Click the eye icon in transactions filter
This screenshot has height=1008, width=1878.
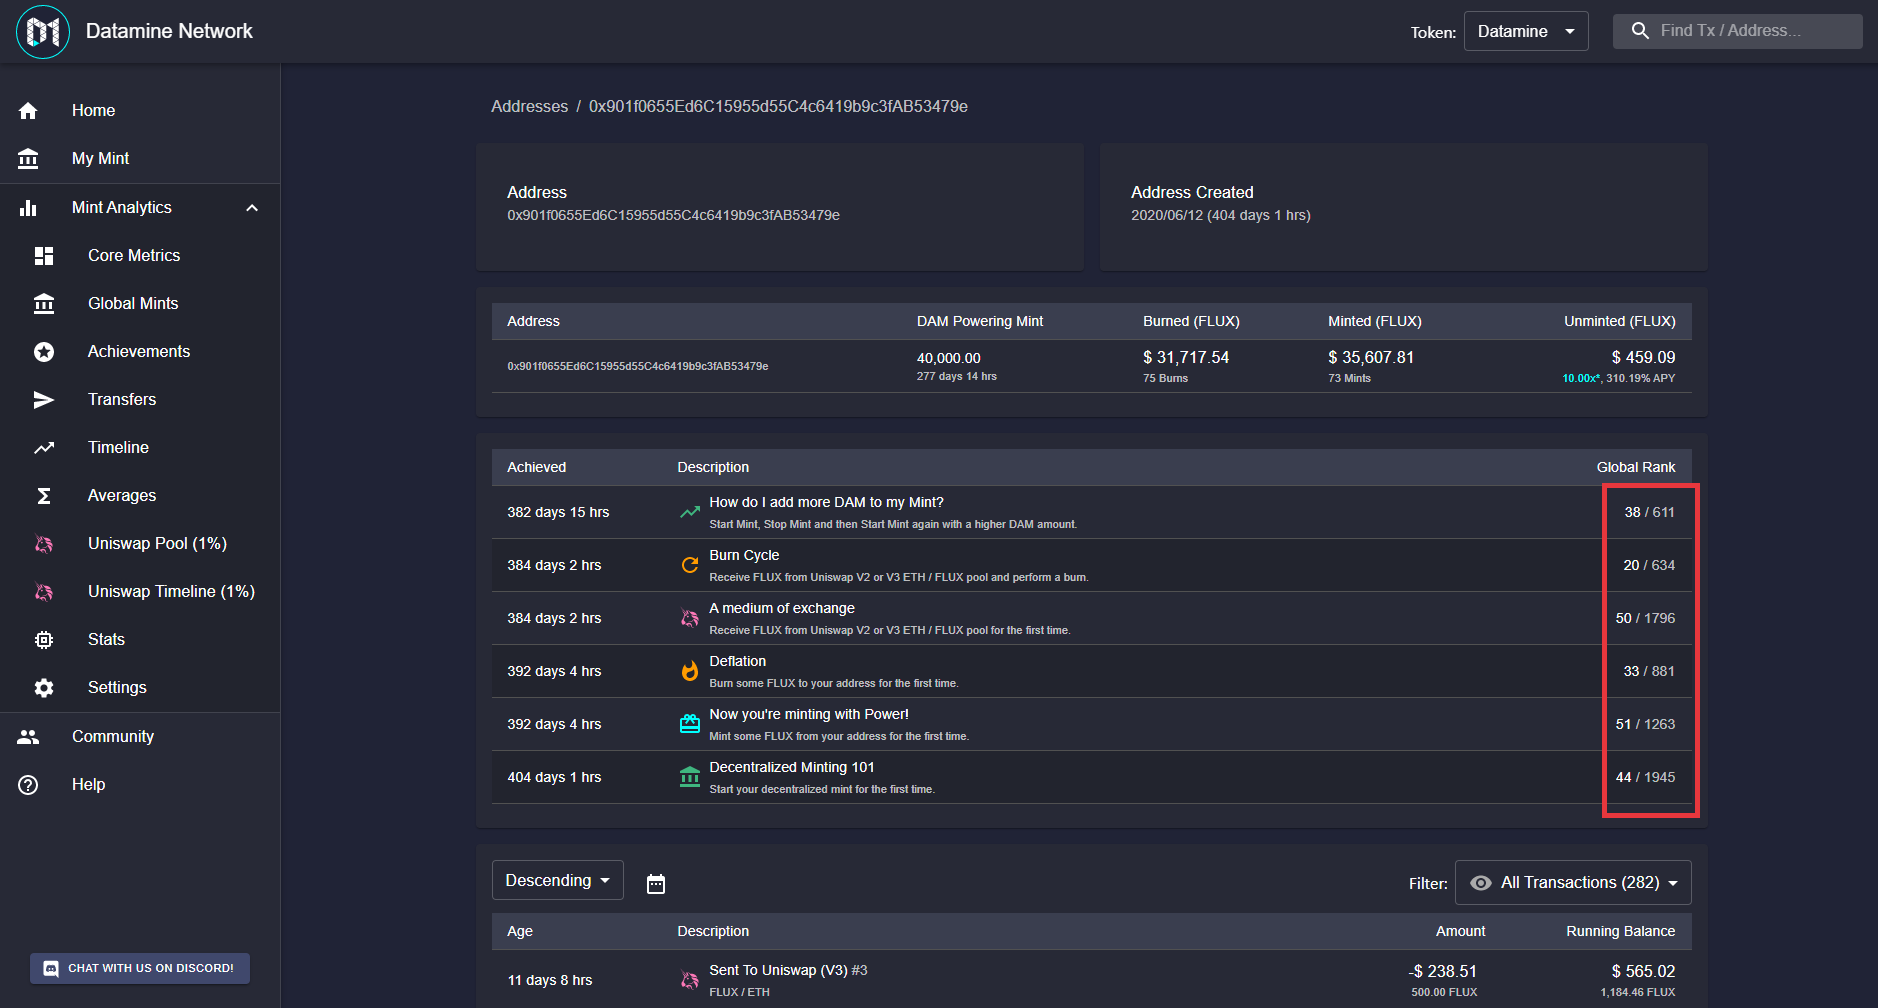[1481, 883]
